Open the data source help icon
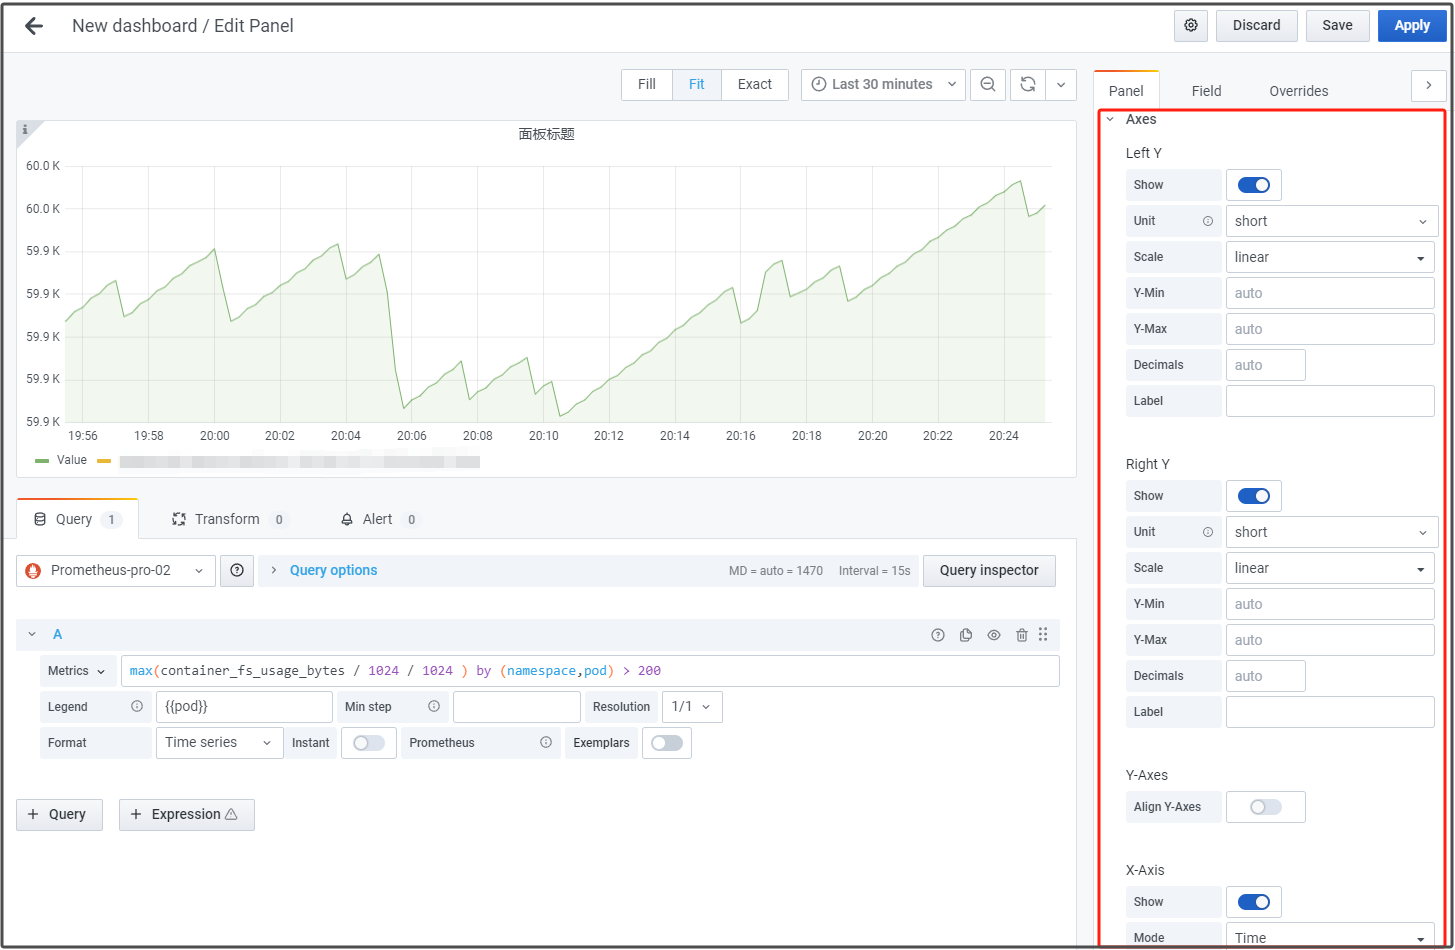1455x950 pixels. click(x=237, y=571)
